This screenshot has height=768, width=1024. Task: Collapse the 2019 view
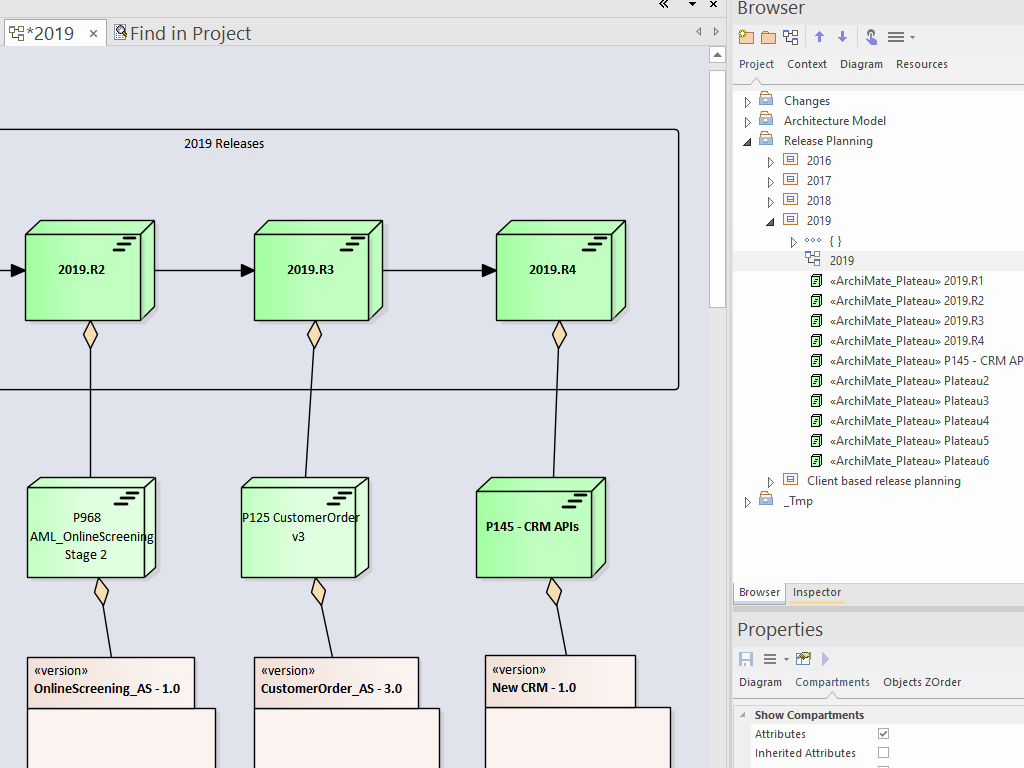pos(771,222)
